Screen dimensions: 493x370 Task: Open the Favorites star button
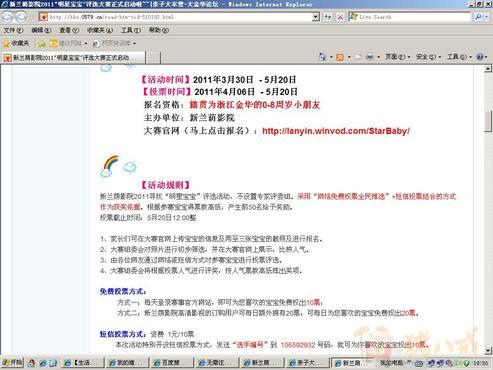pyautogui.click(x=16, y=43)
